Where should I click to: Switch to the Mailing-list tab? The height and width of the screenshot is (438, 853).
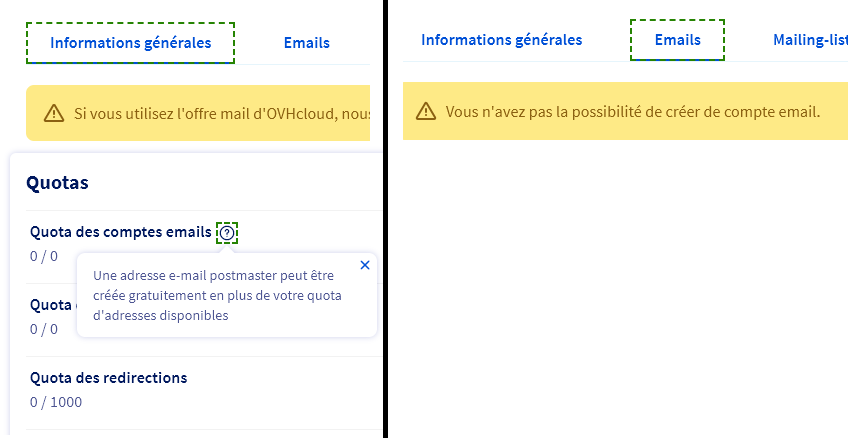(810, 40)
